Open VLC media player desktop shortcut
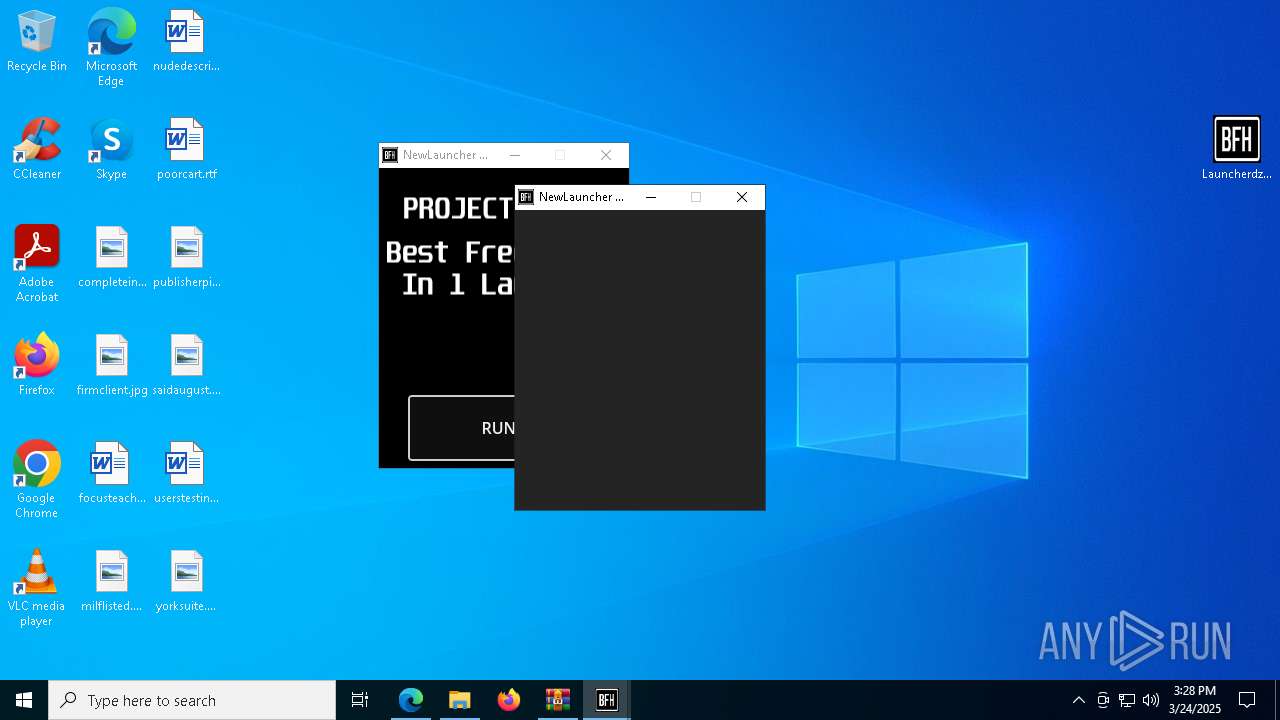The image size is (1280, 720). [37, 588]
